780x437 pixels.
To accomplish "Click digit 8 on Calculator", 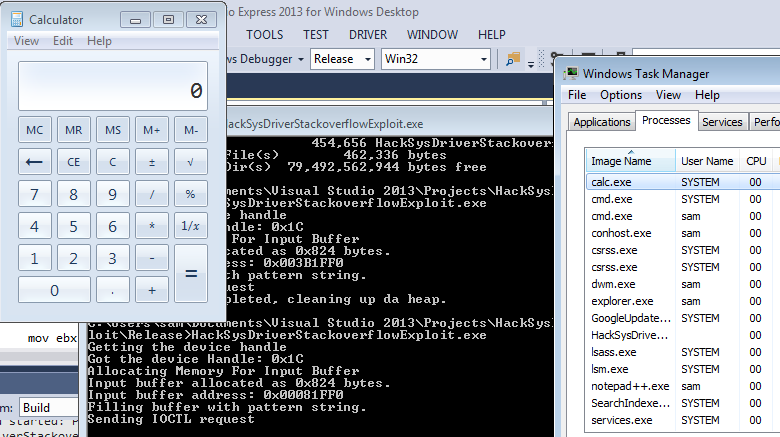I will (x=74, y=194).
